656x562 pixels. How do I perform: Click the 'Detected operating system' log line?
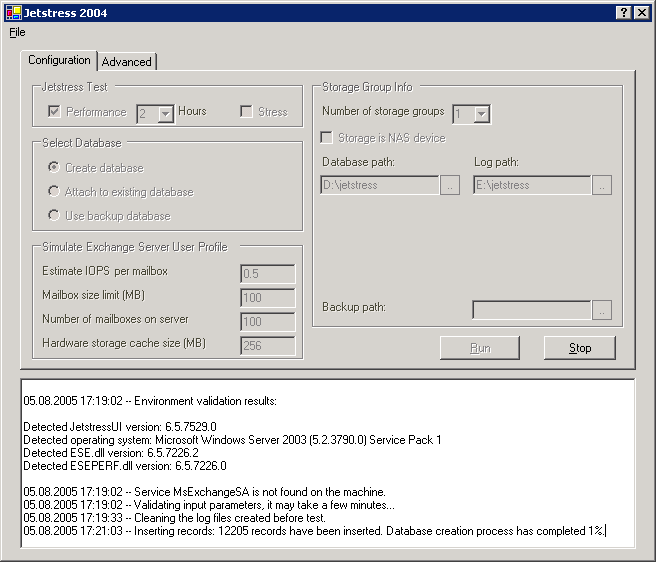pyautogui.click(x=232, y=440)
